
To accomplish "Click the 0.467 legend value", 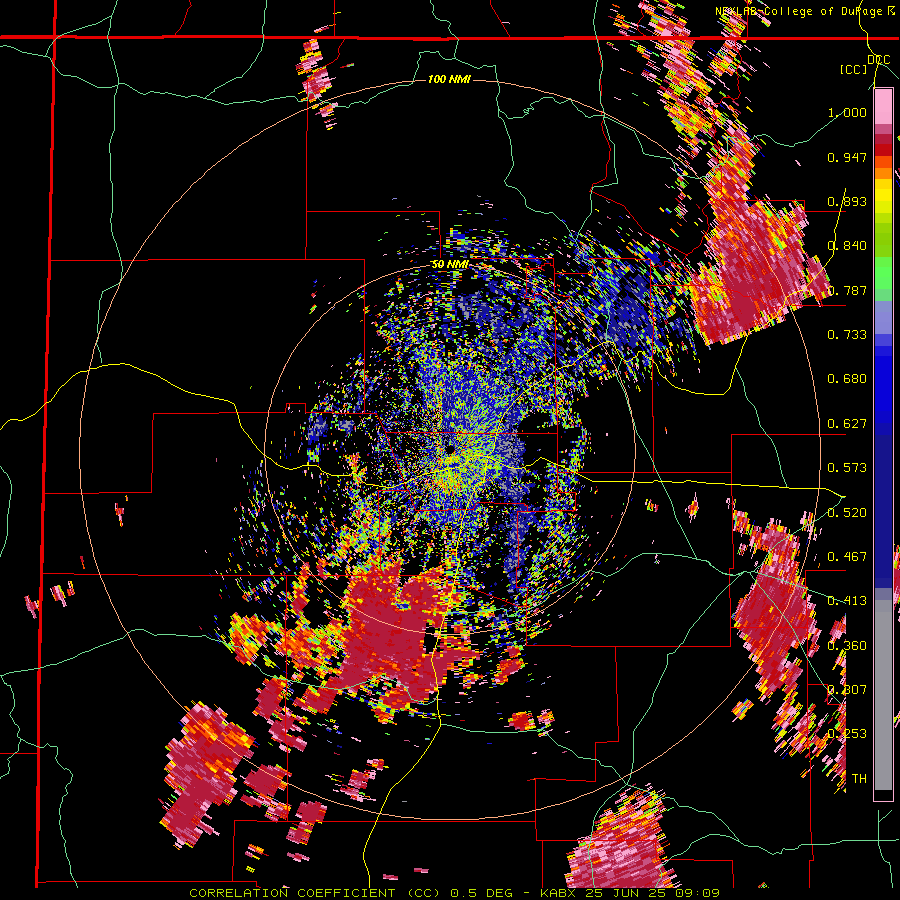I will tap(847, 556).
